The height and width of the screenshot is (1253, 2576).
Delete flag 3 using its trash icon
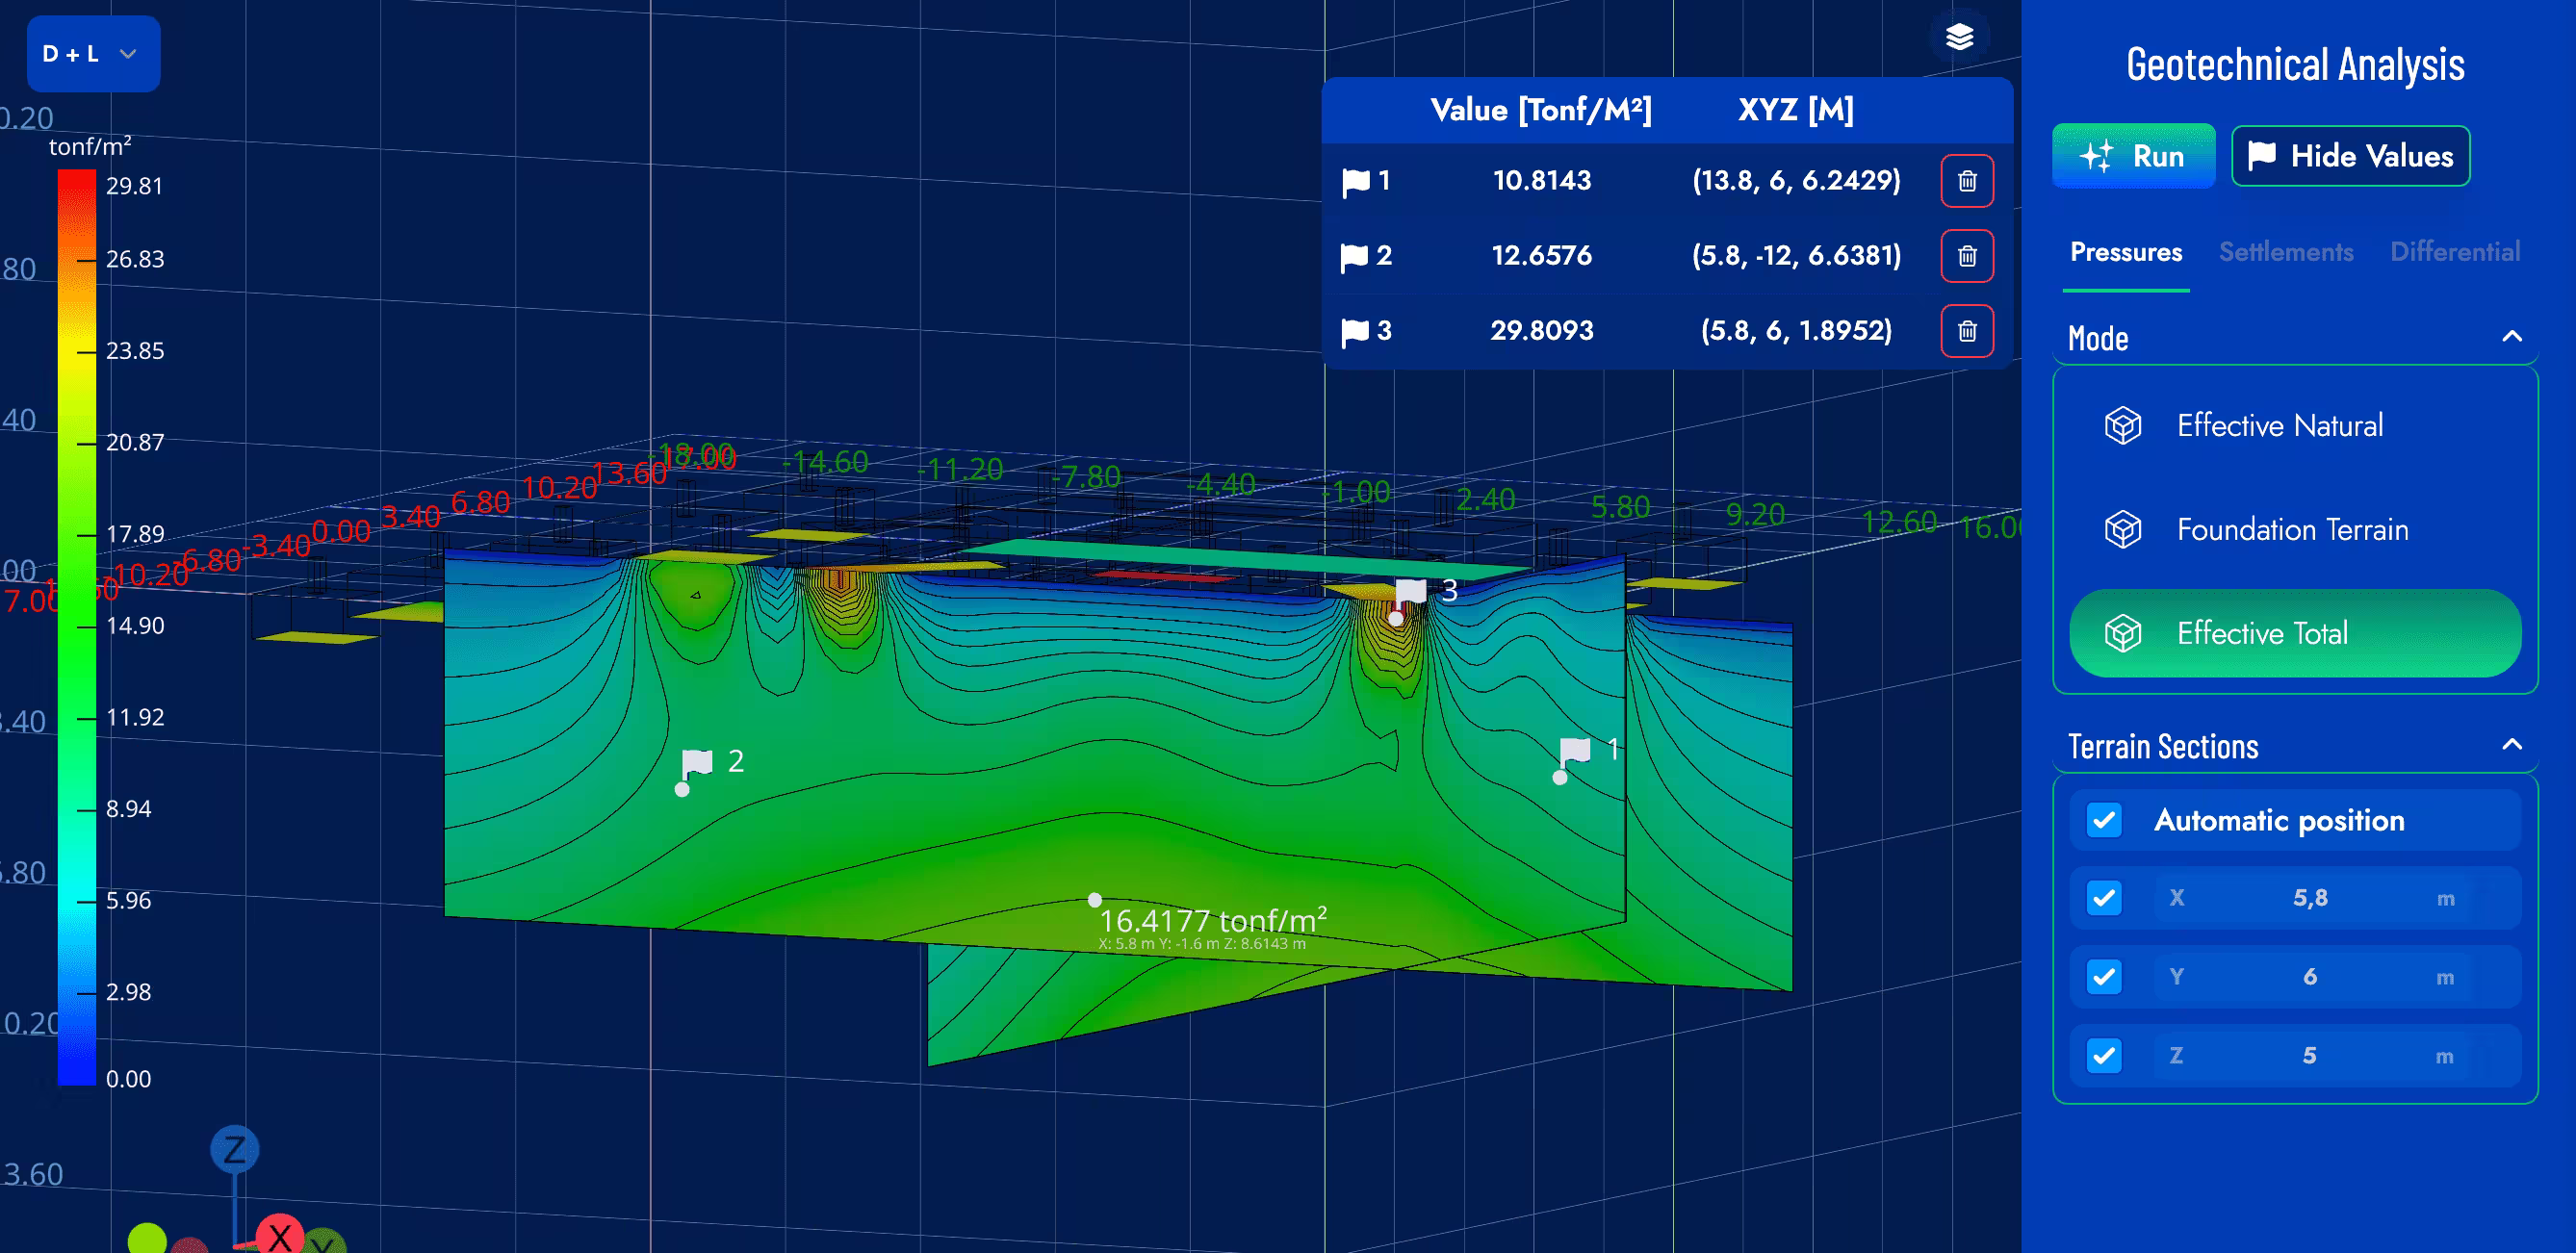[x=1966, y=331]
